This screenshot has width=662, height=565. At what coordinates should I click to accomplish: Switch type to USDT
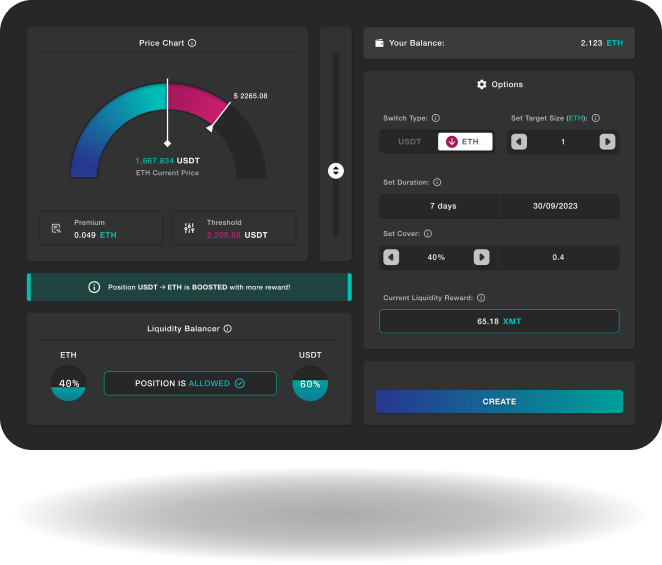pos(409,142)
